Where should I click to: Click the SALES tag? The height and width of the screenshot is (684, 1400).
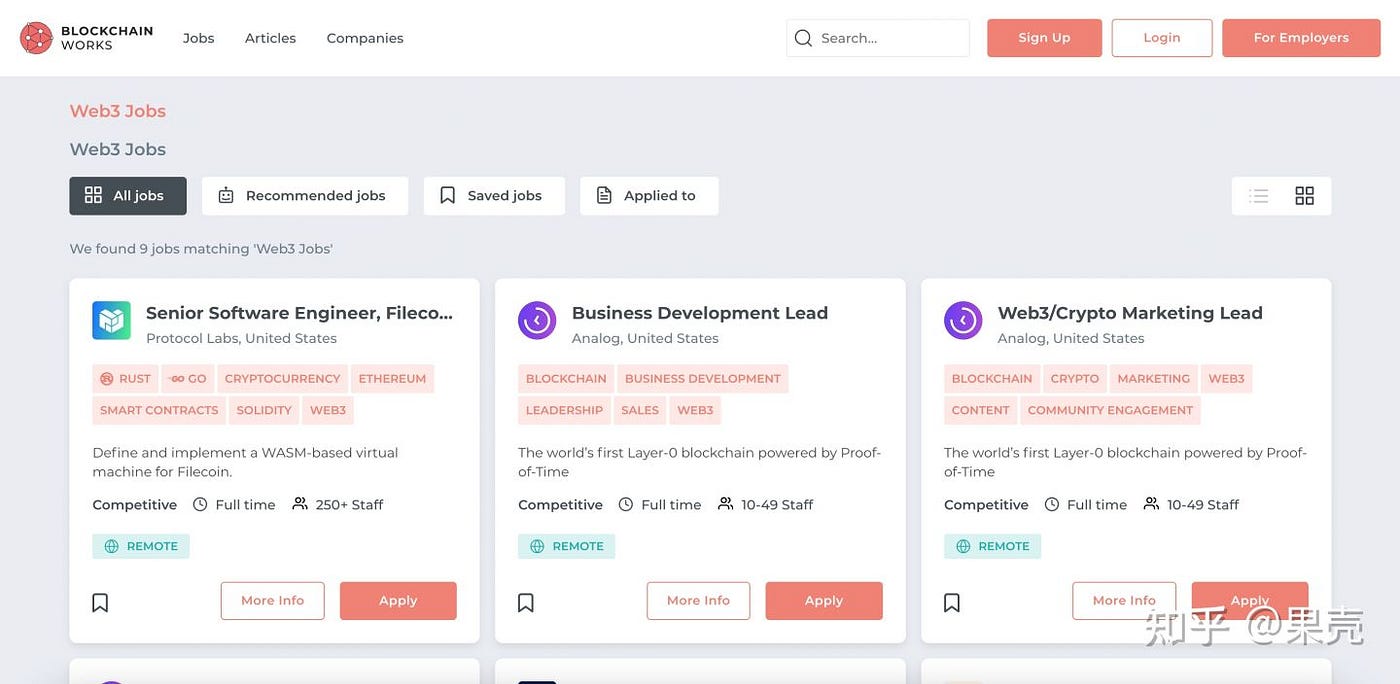pos(640,410)
